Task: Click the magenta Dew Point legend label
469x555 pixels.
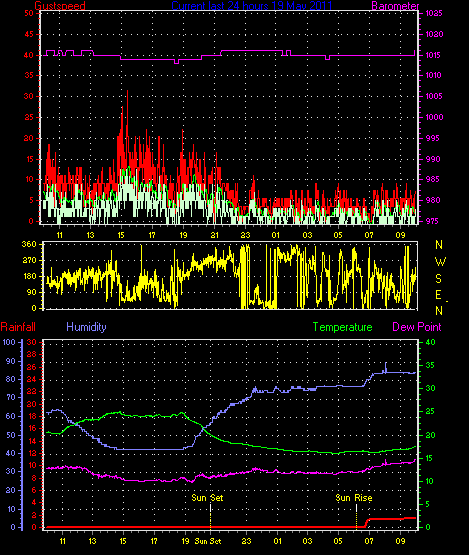Action: coord(417,327)
